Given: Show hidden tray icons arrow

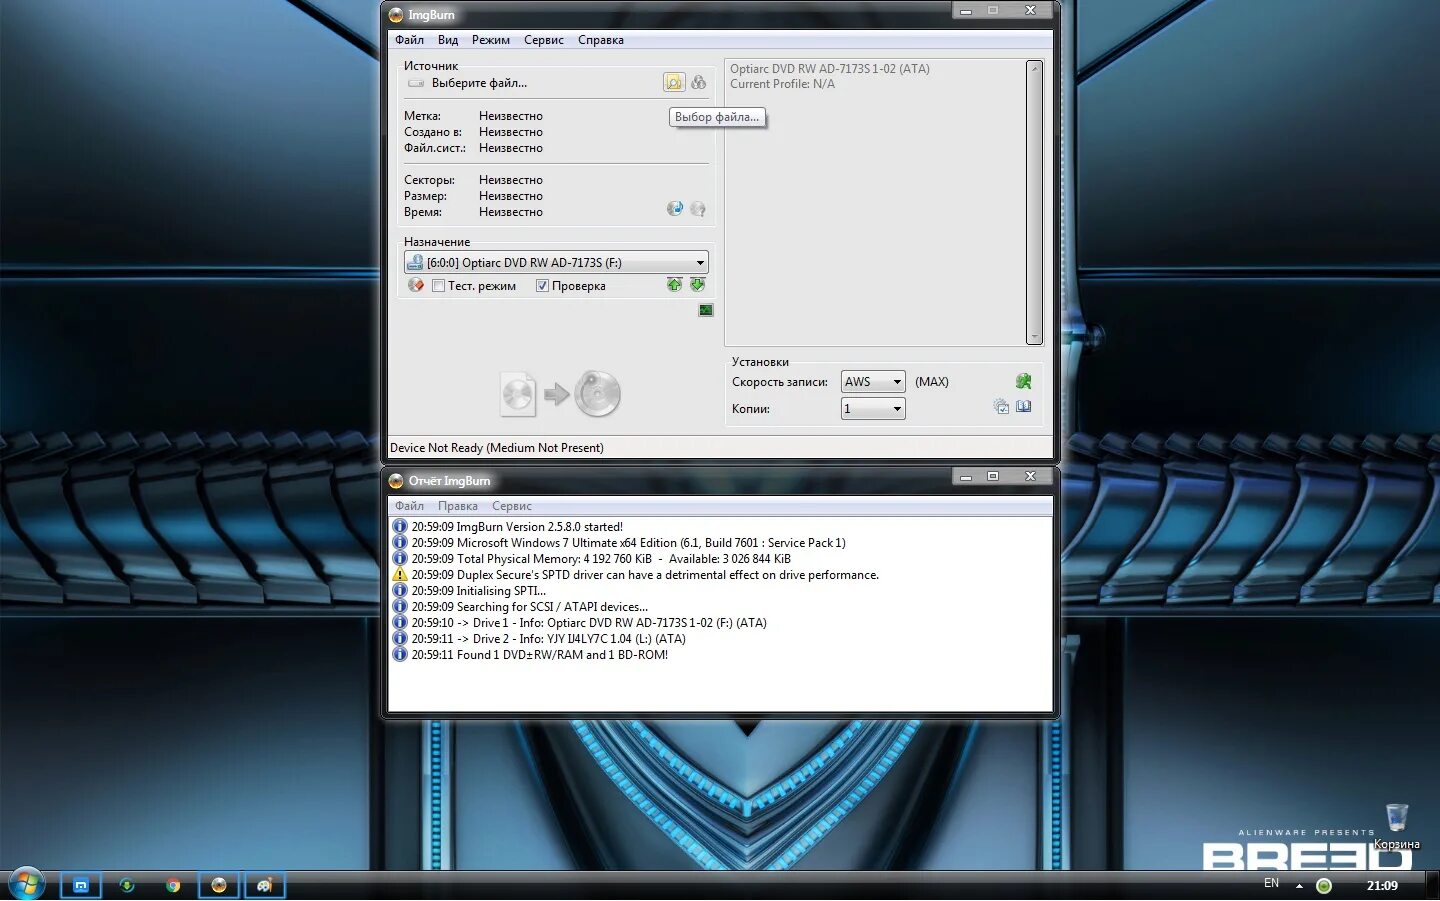Looking at the screenshot, I should click(1299, 885).
